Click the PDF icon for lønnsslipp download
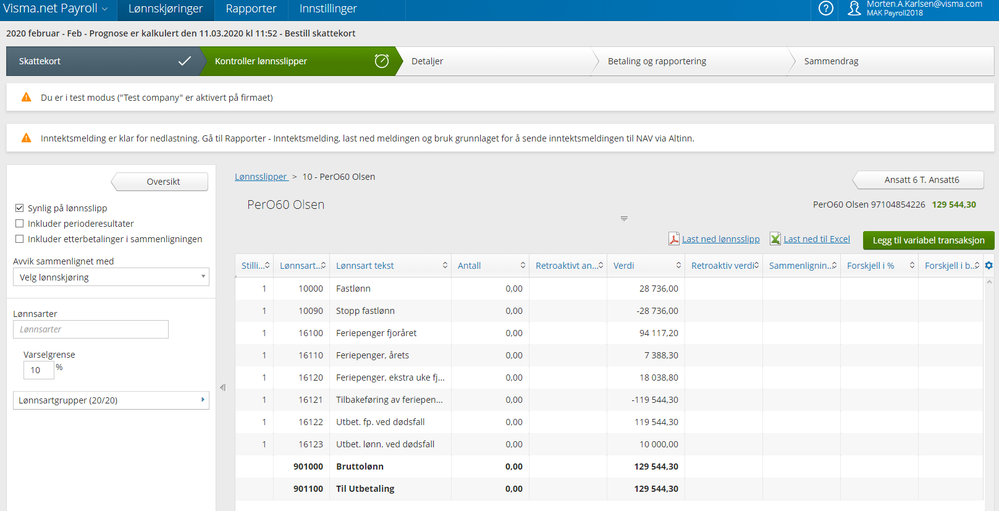 [x=674, y=240]
